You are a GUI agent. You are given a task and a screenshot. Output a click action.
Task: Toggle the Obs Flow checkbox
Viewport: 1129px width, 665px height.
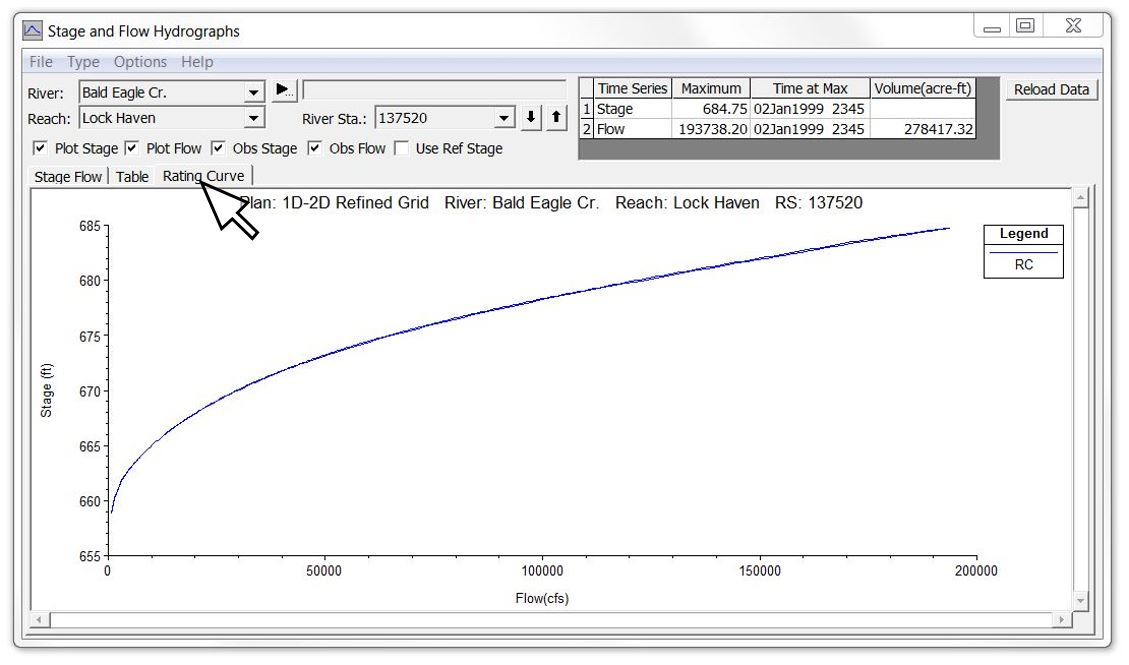(315, 148)
